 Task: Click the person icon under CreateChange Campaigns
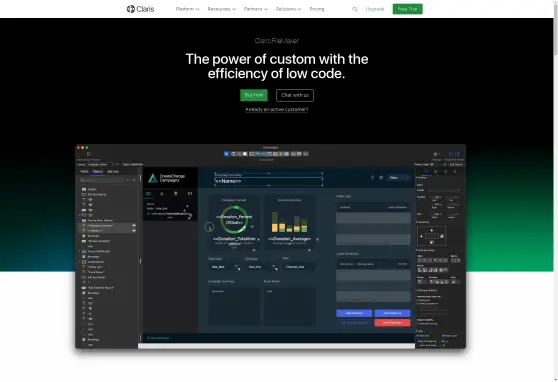pyautogui.click(x=162, y=194)
